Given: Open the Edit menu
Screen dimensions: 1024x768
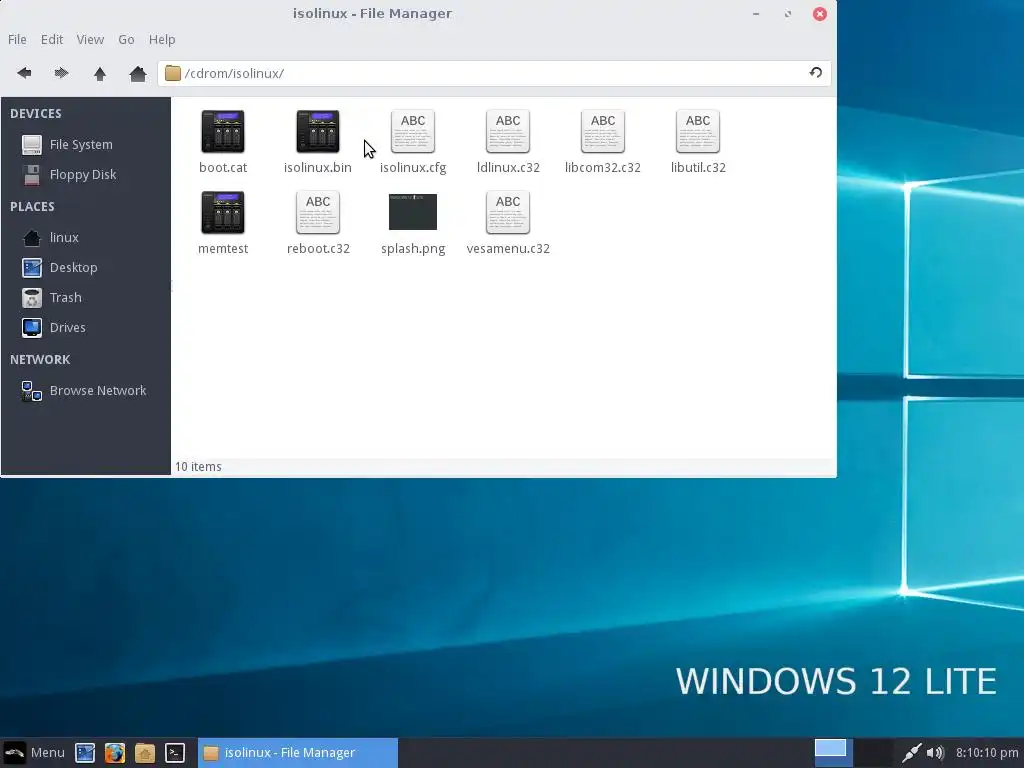Looking at the screenshot, I should [52, 39].
